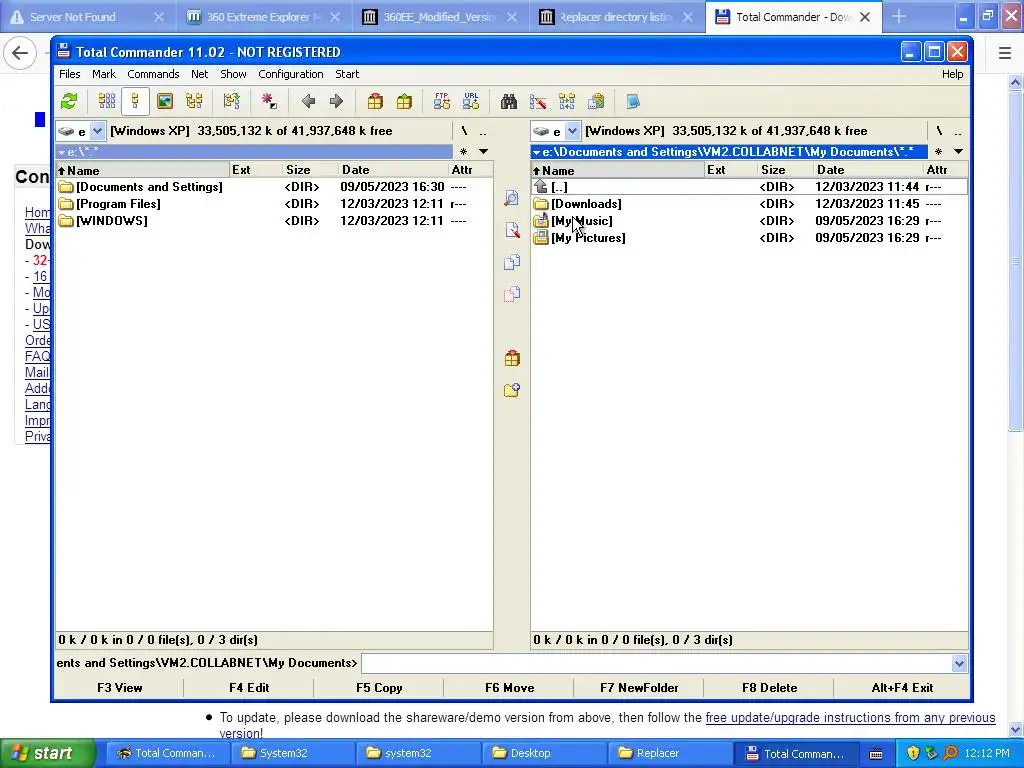Open the Mark menu
The image size is (1024, 768).
[104, 74]
